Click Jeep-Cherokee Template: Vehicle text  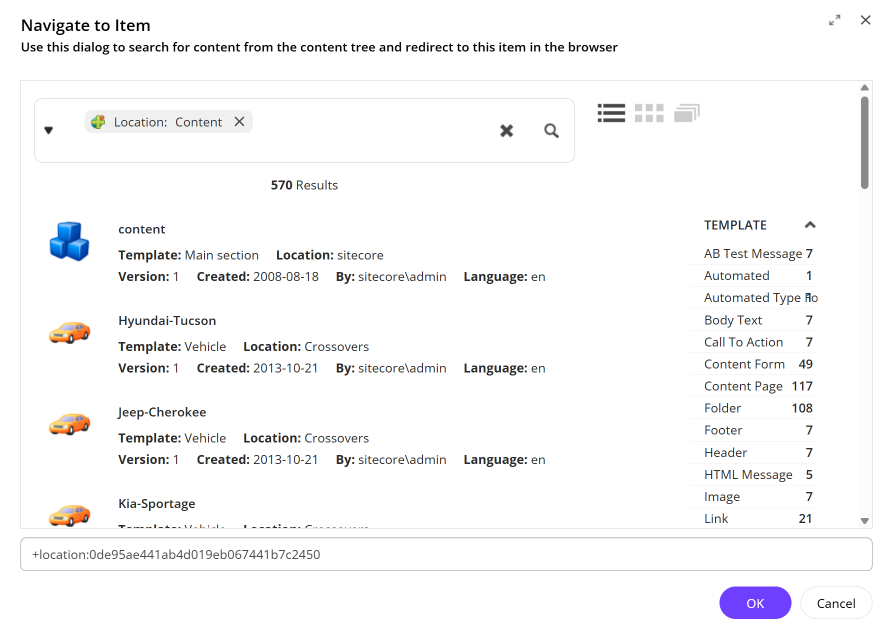click(172, 438)
